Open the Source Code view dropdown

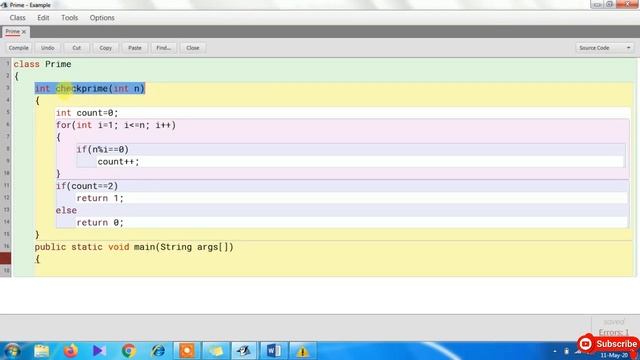tap(604, 48)
